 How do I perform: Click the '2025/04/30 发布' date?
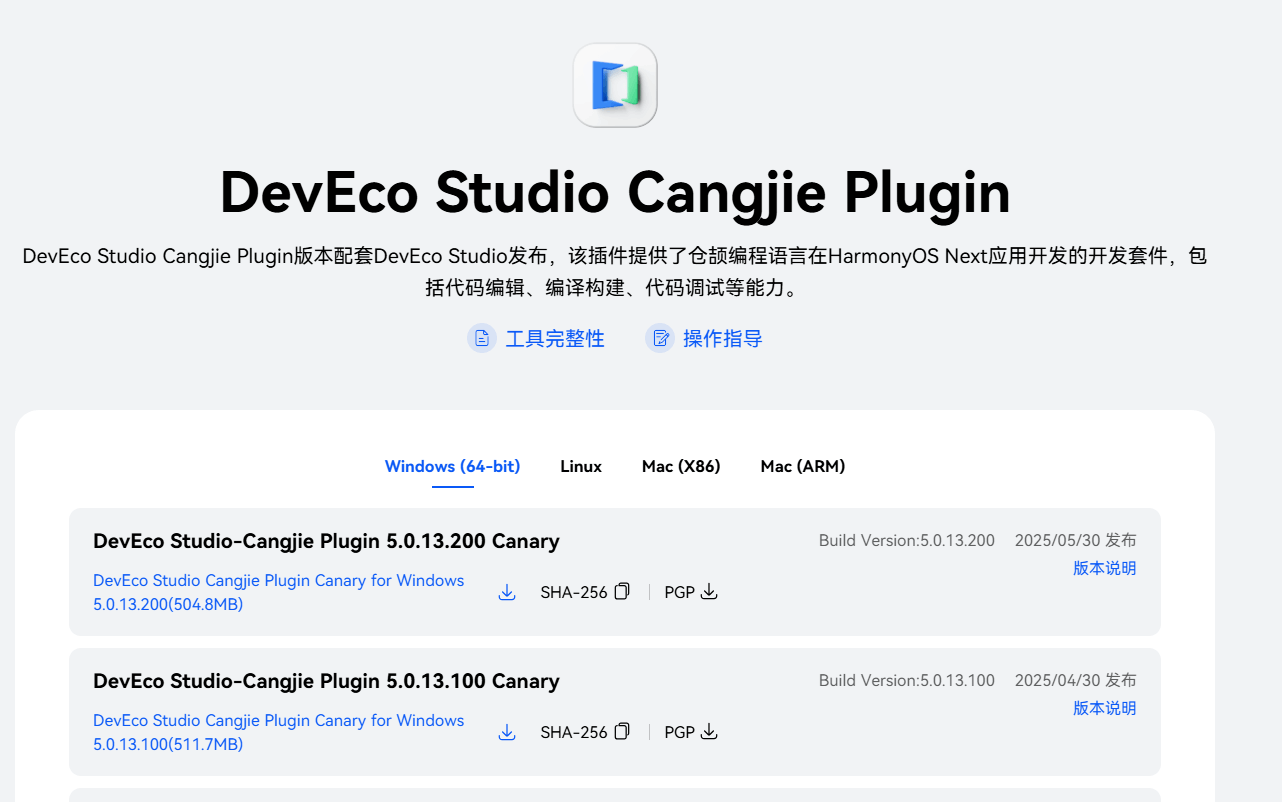pyautogui.click(x=1076, y=680)
